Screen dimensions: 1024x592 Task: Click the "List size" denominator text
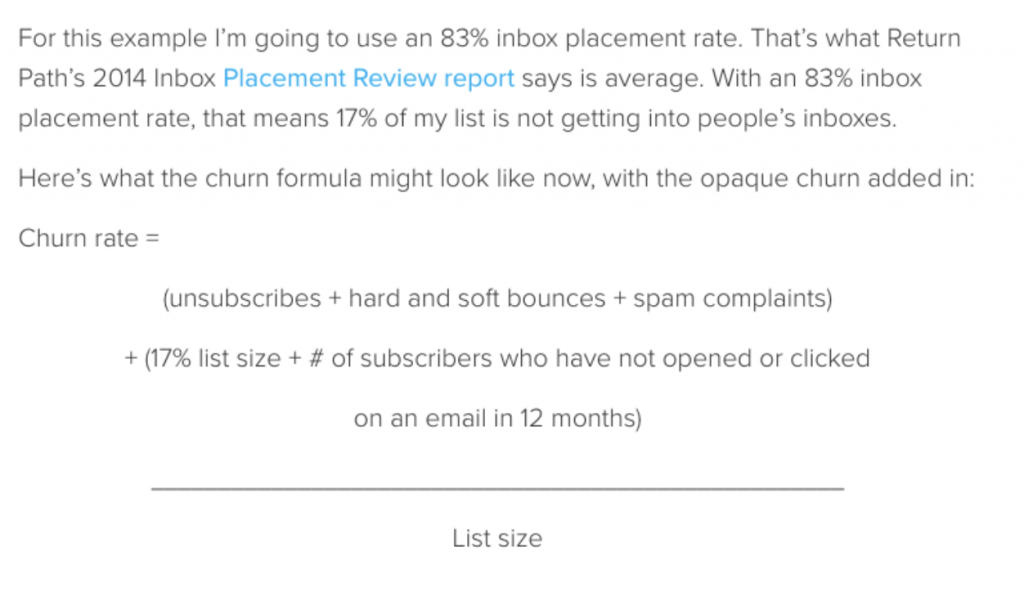pyautogui.click(x=498, y=539)
